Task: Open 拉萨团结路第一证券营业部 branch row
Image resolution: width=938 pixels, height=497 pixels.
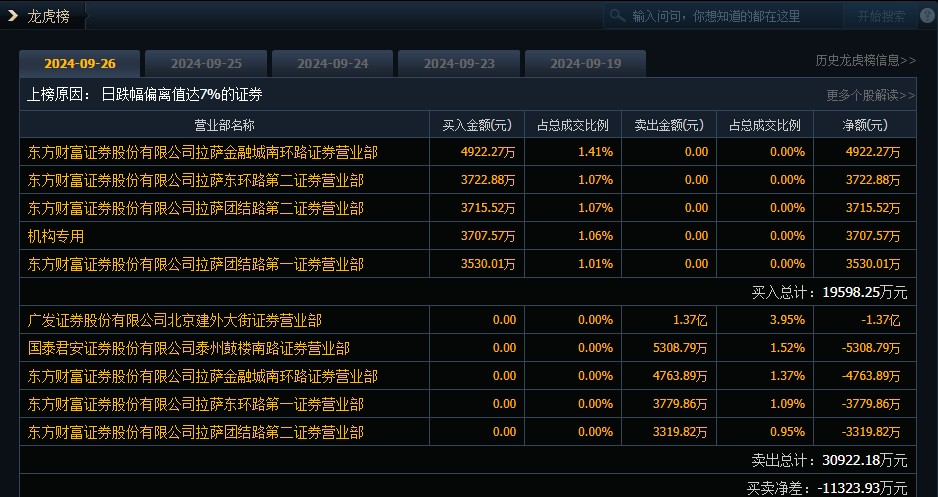Action: [195, 264]
